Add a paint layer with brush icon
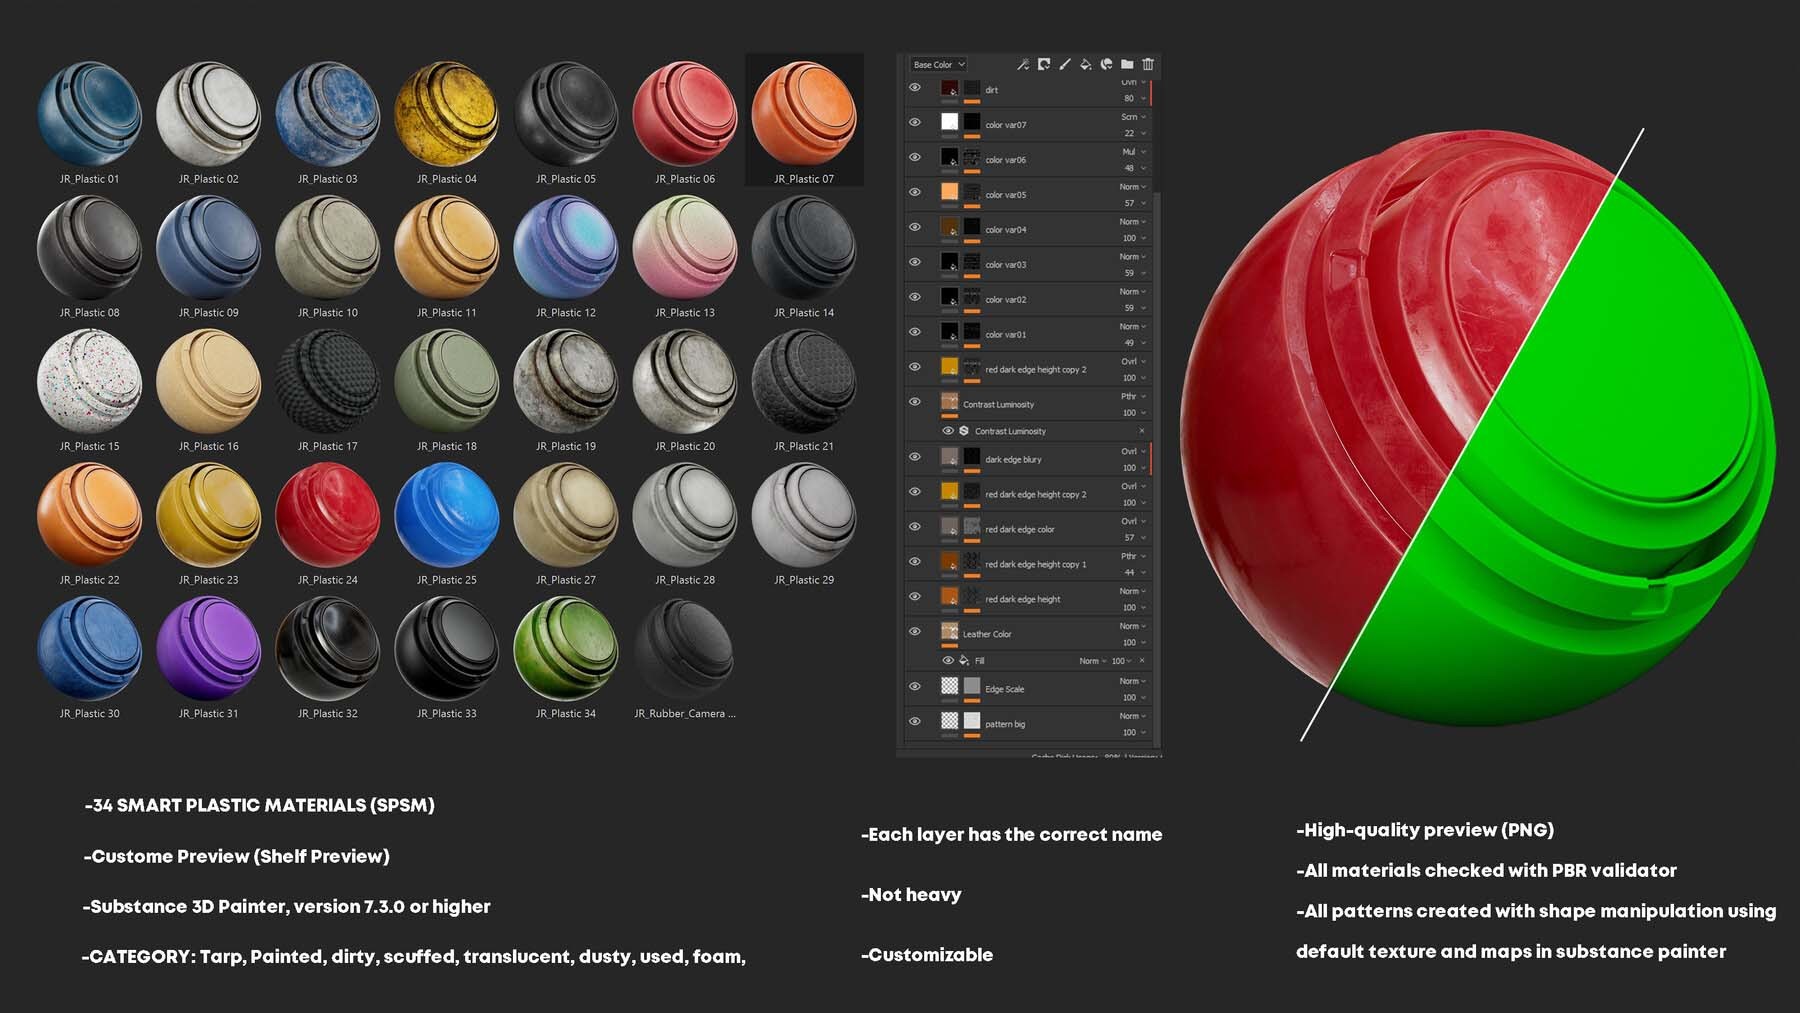 [1065, 65]
